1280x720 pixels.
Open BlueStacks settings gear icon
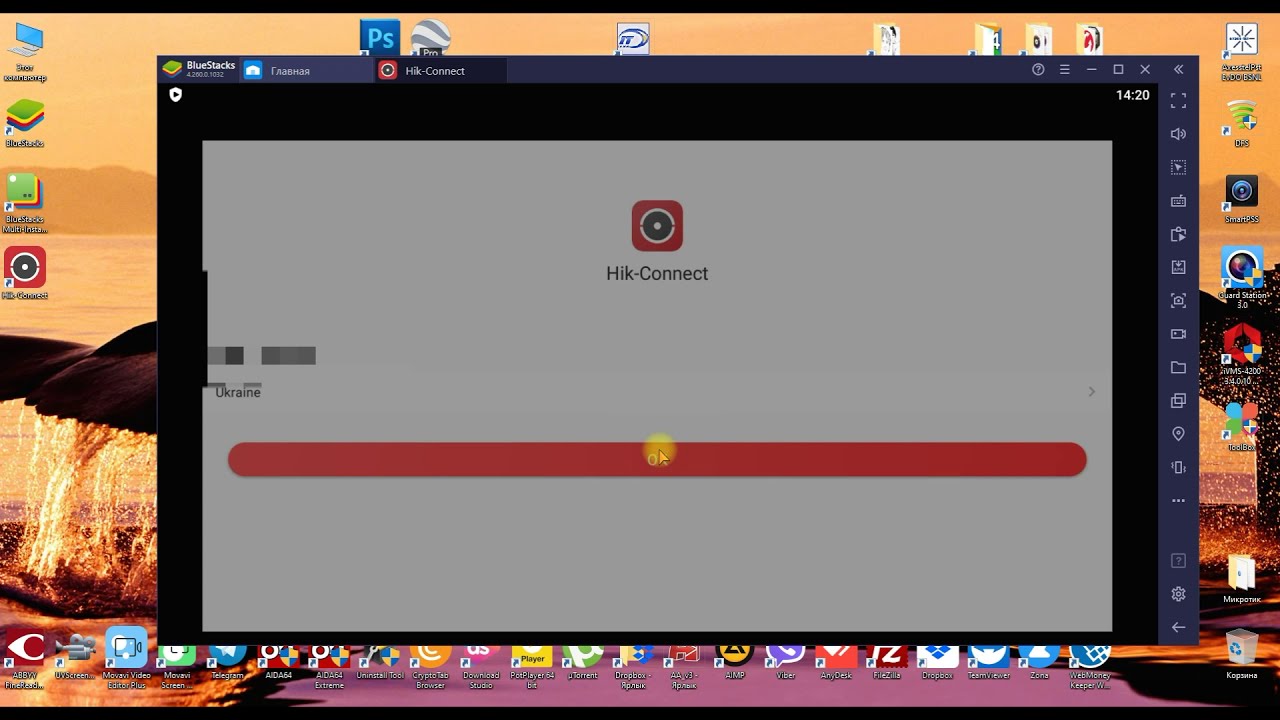1178,594
